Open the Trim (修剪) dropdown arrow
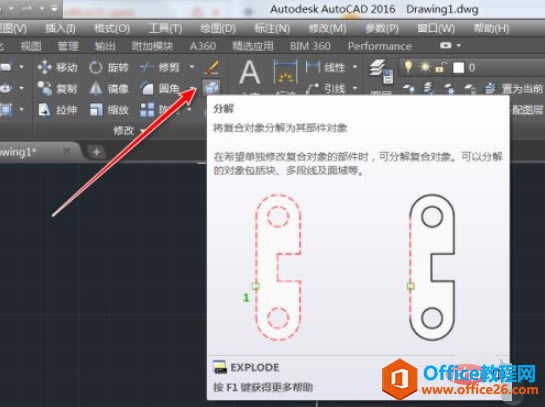545x407 pixels. tap(192, 67)
